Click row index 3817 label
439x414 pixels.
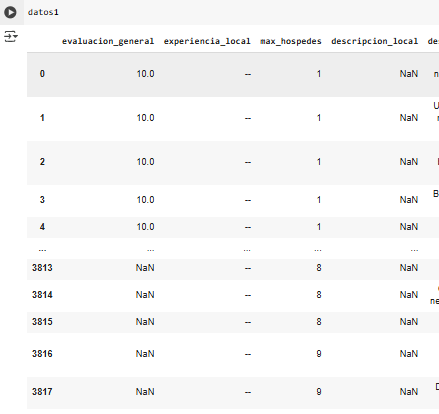(x=42, y=392)
